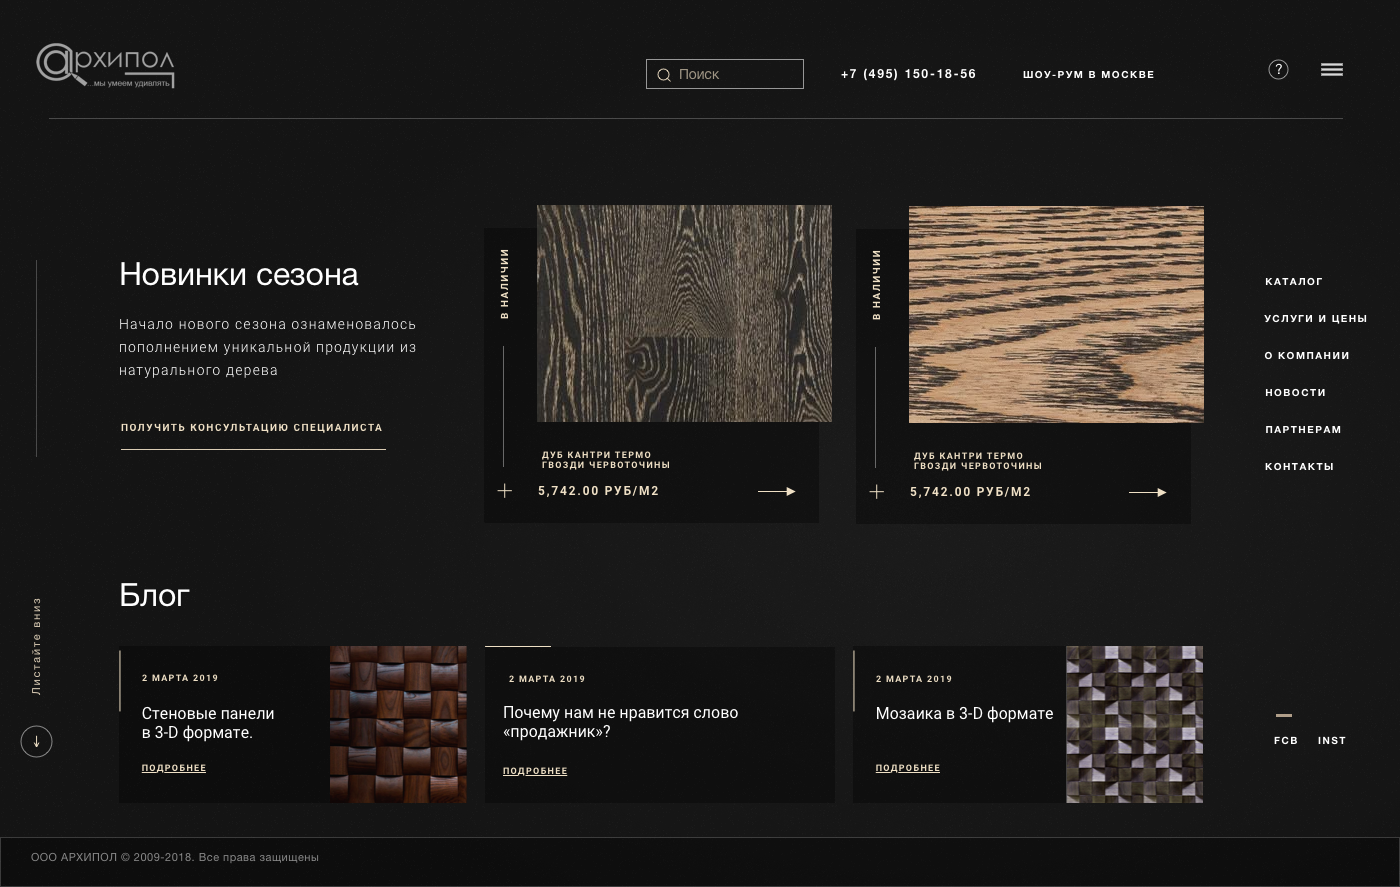The width and height of the screenshot is (1400, 887).
Task: Open the grey 3-D mosaic blog image
Action: pyautogui.click(x=1134, y=725)
